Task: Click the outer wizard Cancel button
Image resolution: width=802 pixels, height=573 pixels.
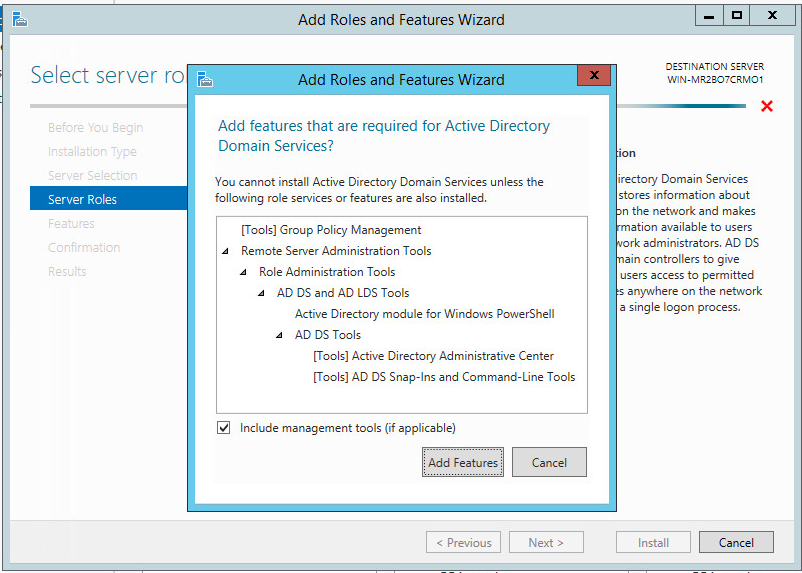Action: pos(735,543)
